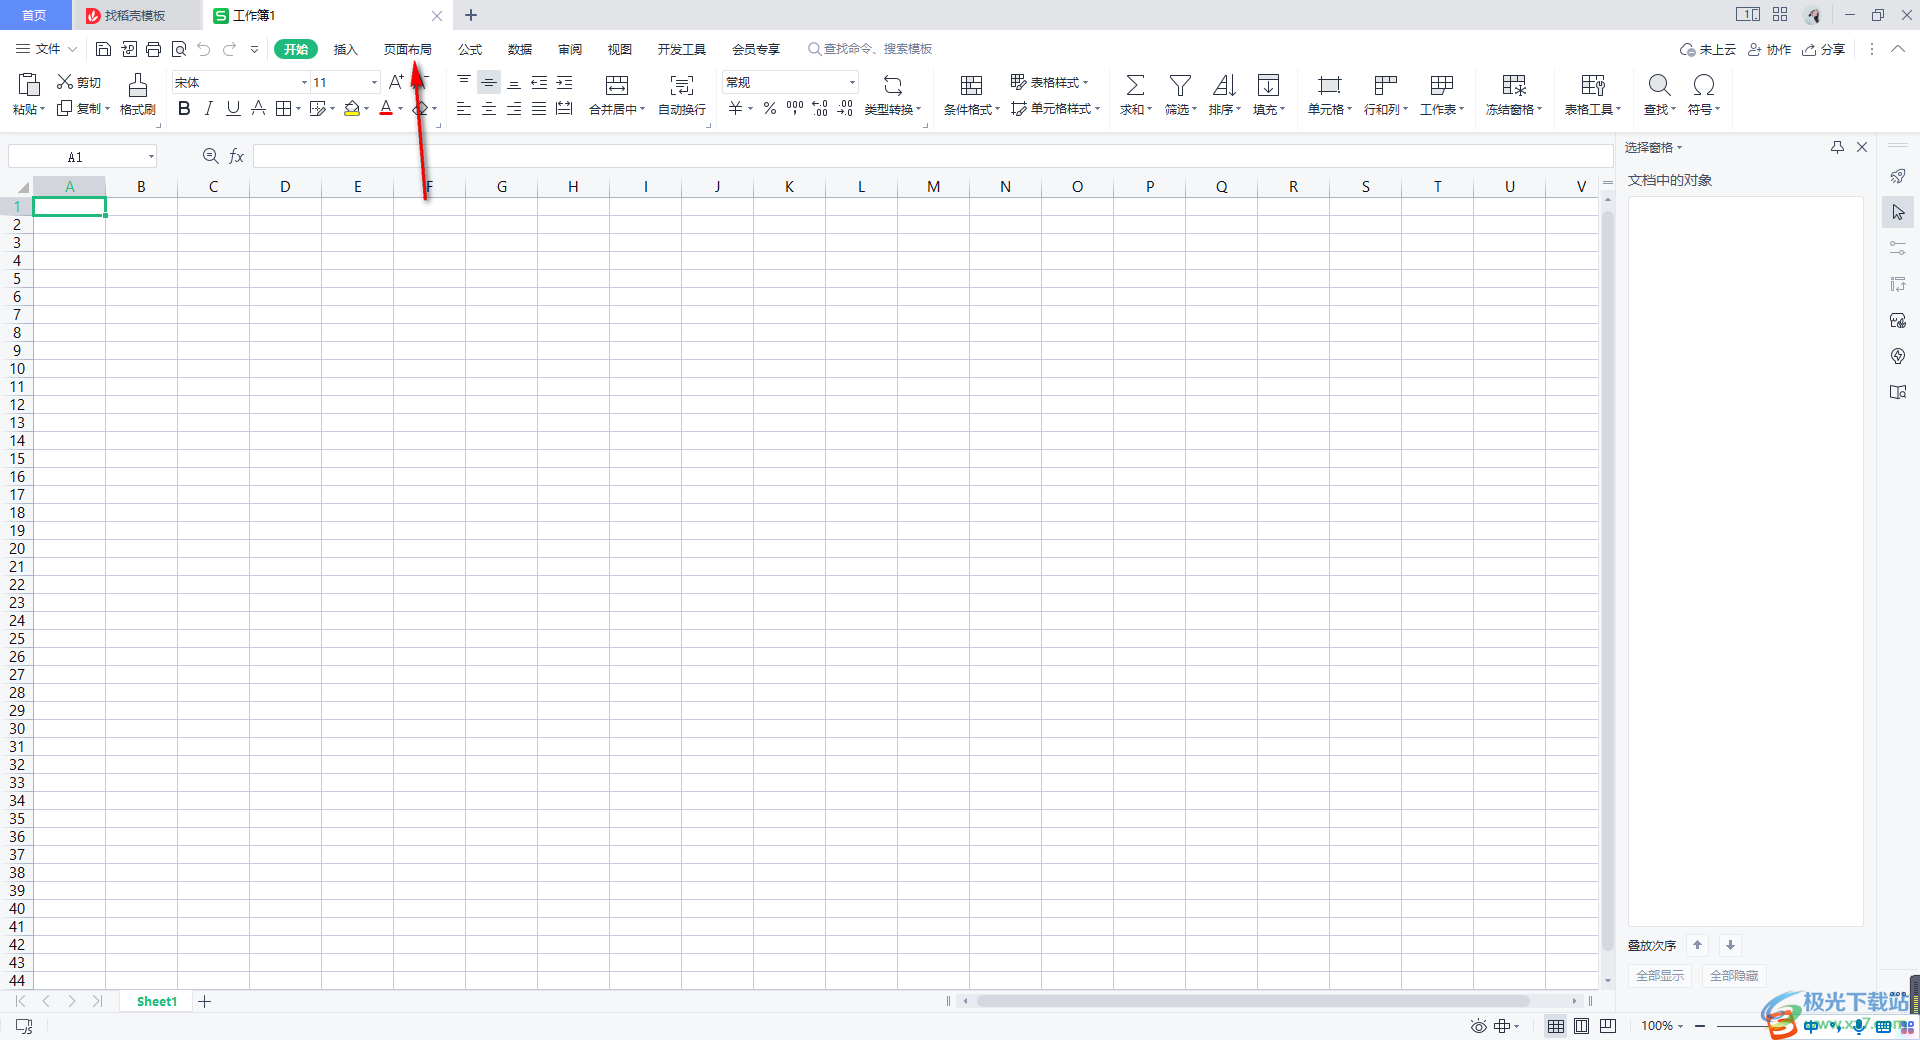
Task: Click the 协作 (Collaborate) button
Action: click(x=1769, y=49)
